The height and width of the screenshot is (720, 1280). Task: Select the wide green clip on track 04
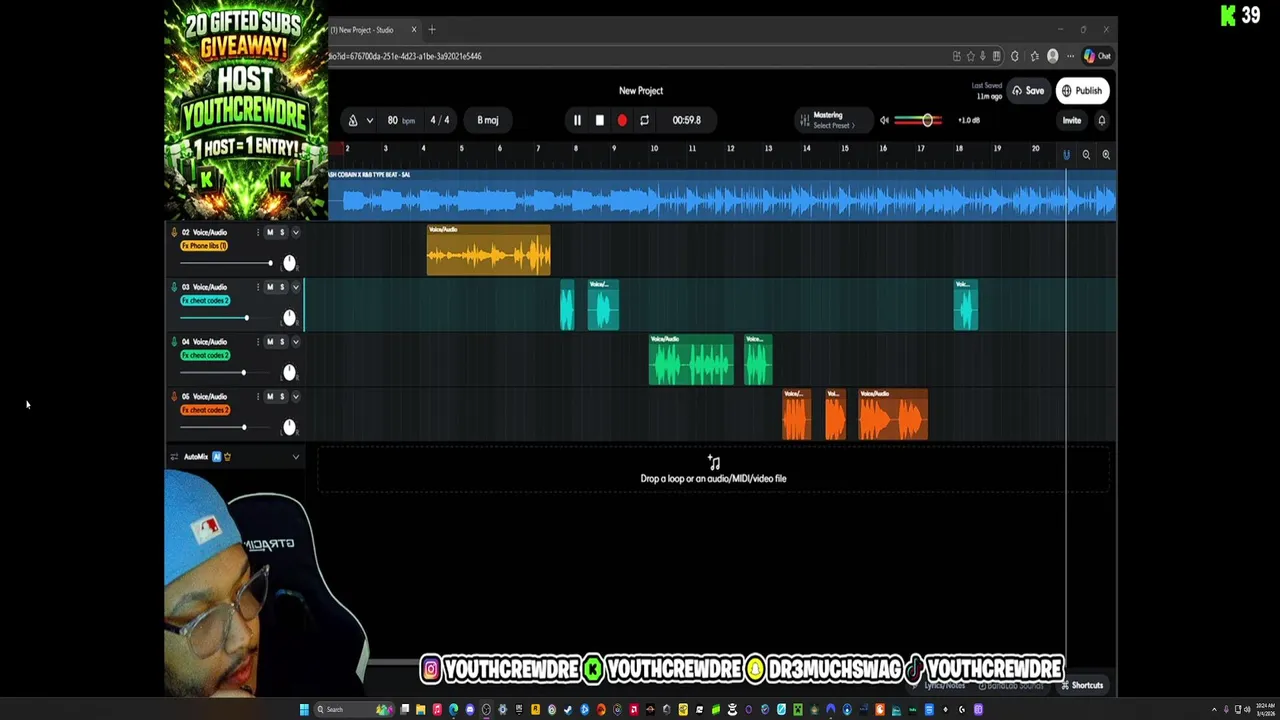click(x=691, y=360)
